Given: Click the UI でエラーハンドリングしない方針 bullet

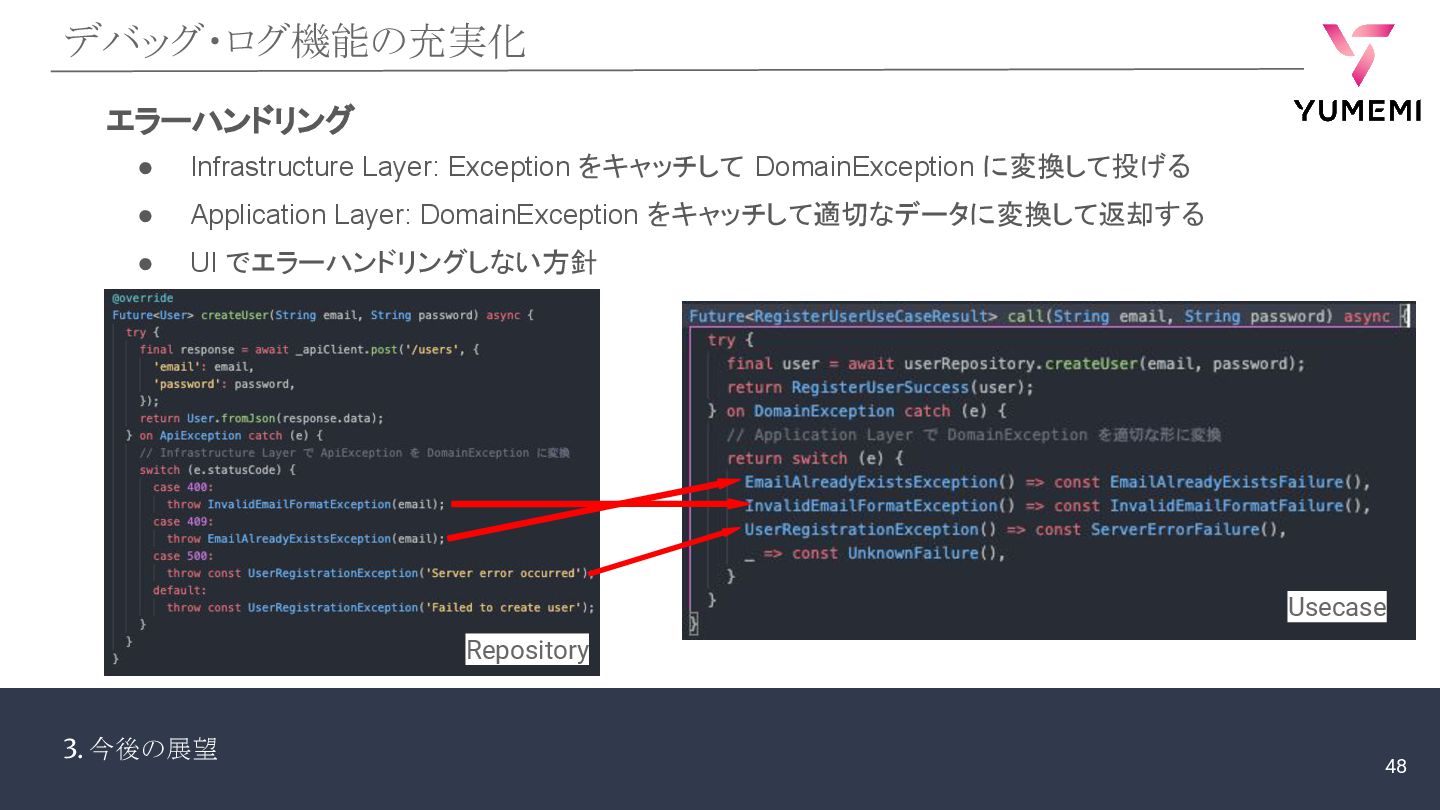Looking at the screenshot, I should pos(393,262).
